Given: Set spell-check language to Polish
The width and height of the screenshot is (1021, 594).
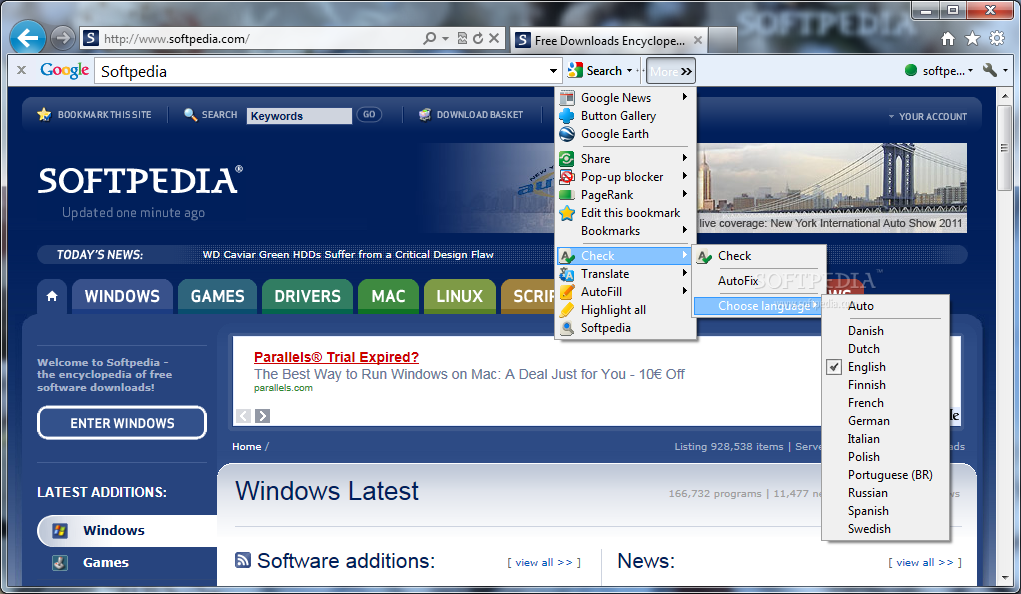Looking at the screenshot, I should click(886, 457).
